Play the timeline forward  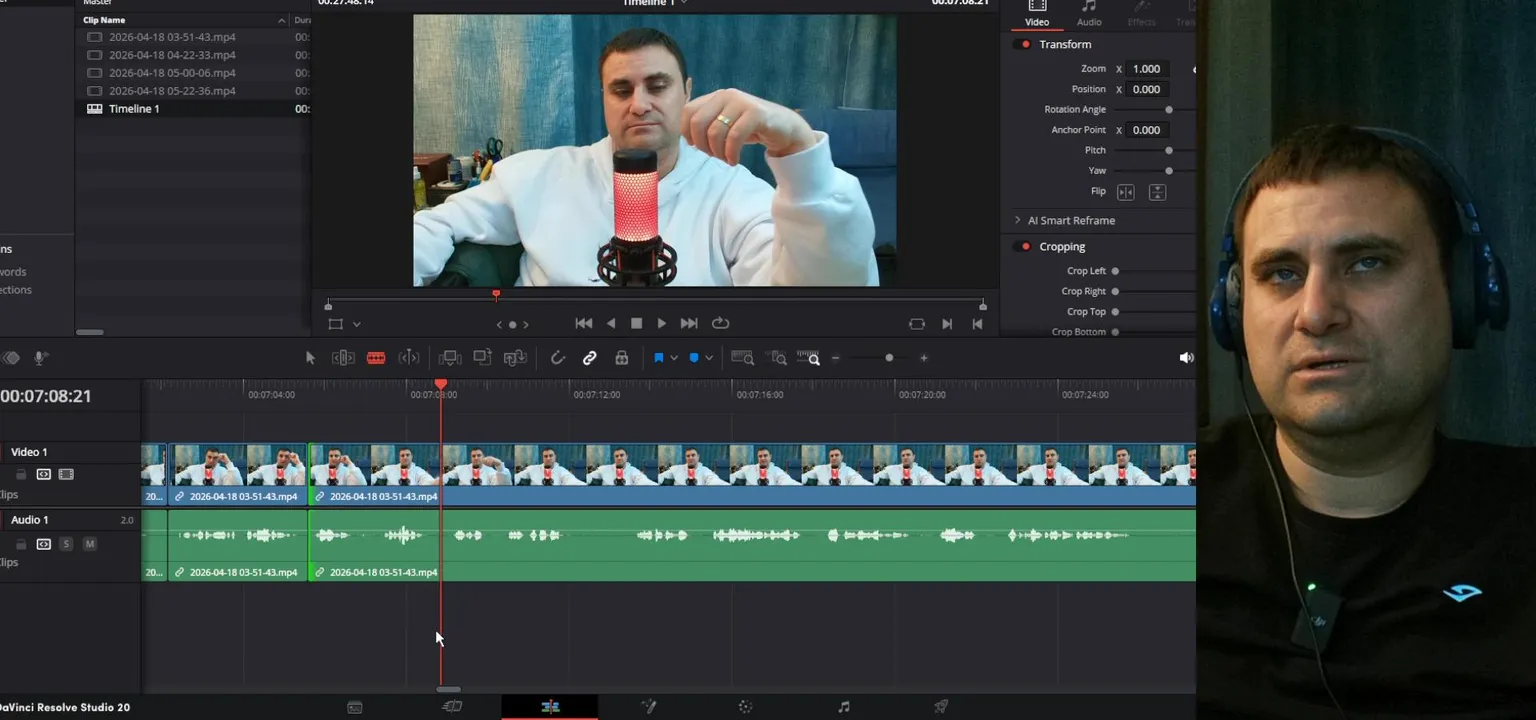click(661, 323)
